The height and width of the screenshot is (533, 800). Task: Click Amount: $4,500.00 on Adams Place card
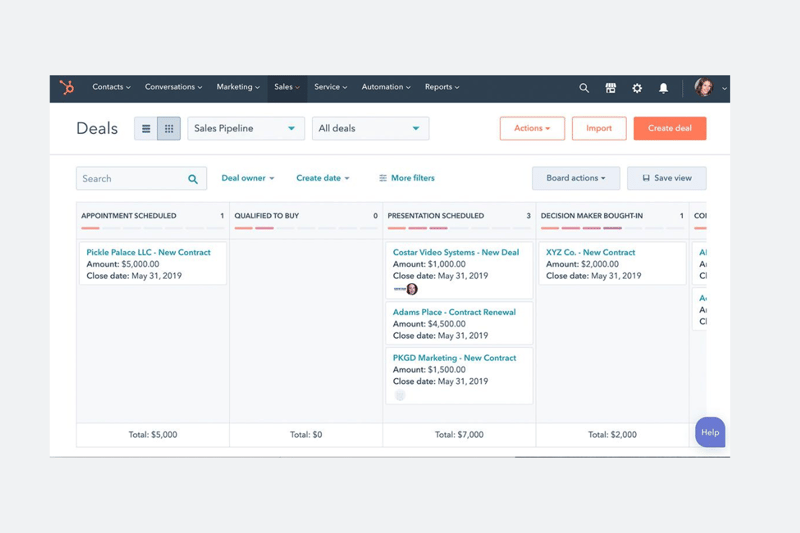tap(429, 324)
